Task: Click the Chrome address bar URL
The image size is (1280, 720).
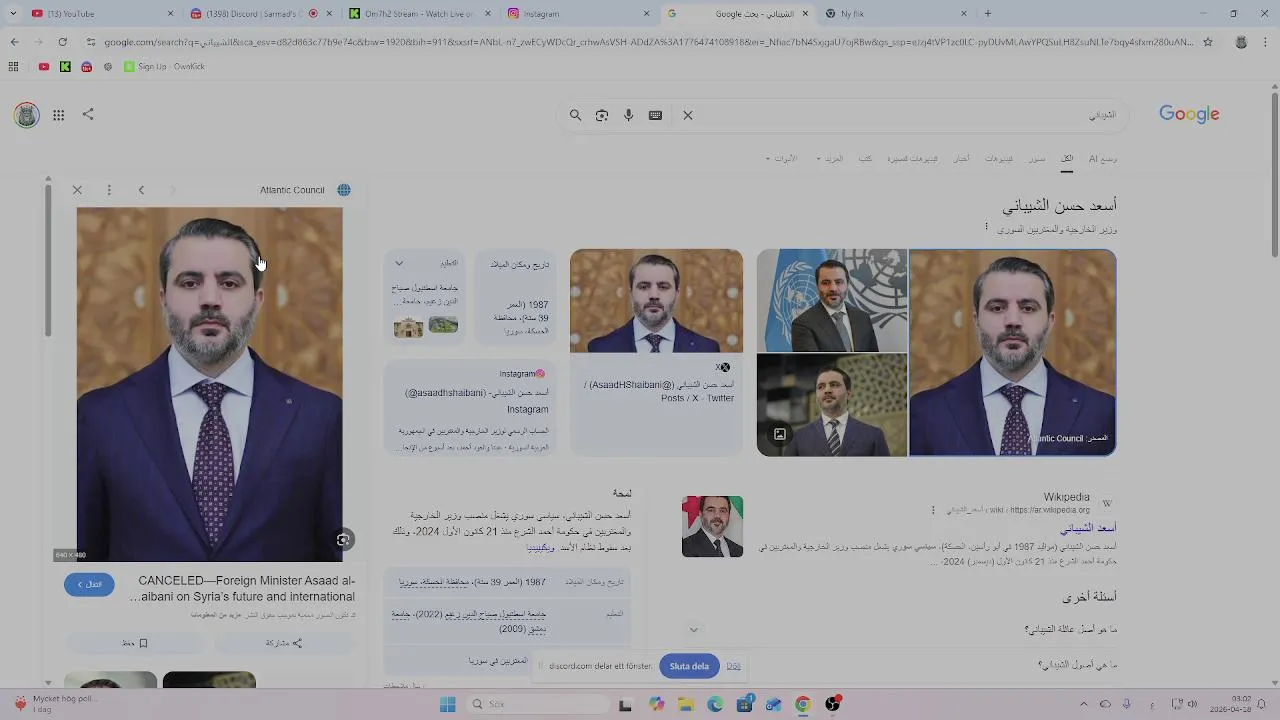Action: coord(648,42)
